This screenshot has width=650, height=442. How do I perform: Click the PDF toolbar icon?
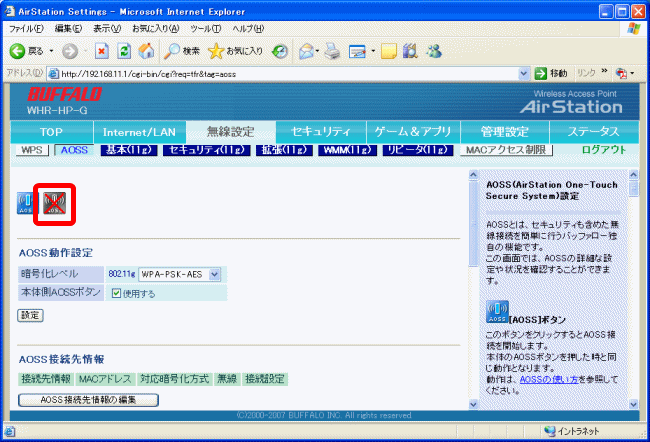[x=621, y=74]
